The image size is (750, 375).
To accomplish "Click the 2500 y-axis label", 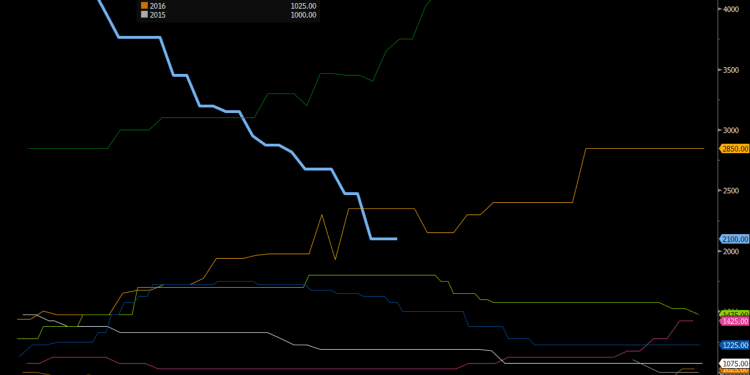I will (x=730, y=191).
